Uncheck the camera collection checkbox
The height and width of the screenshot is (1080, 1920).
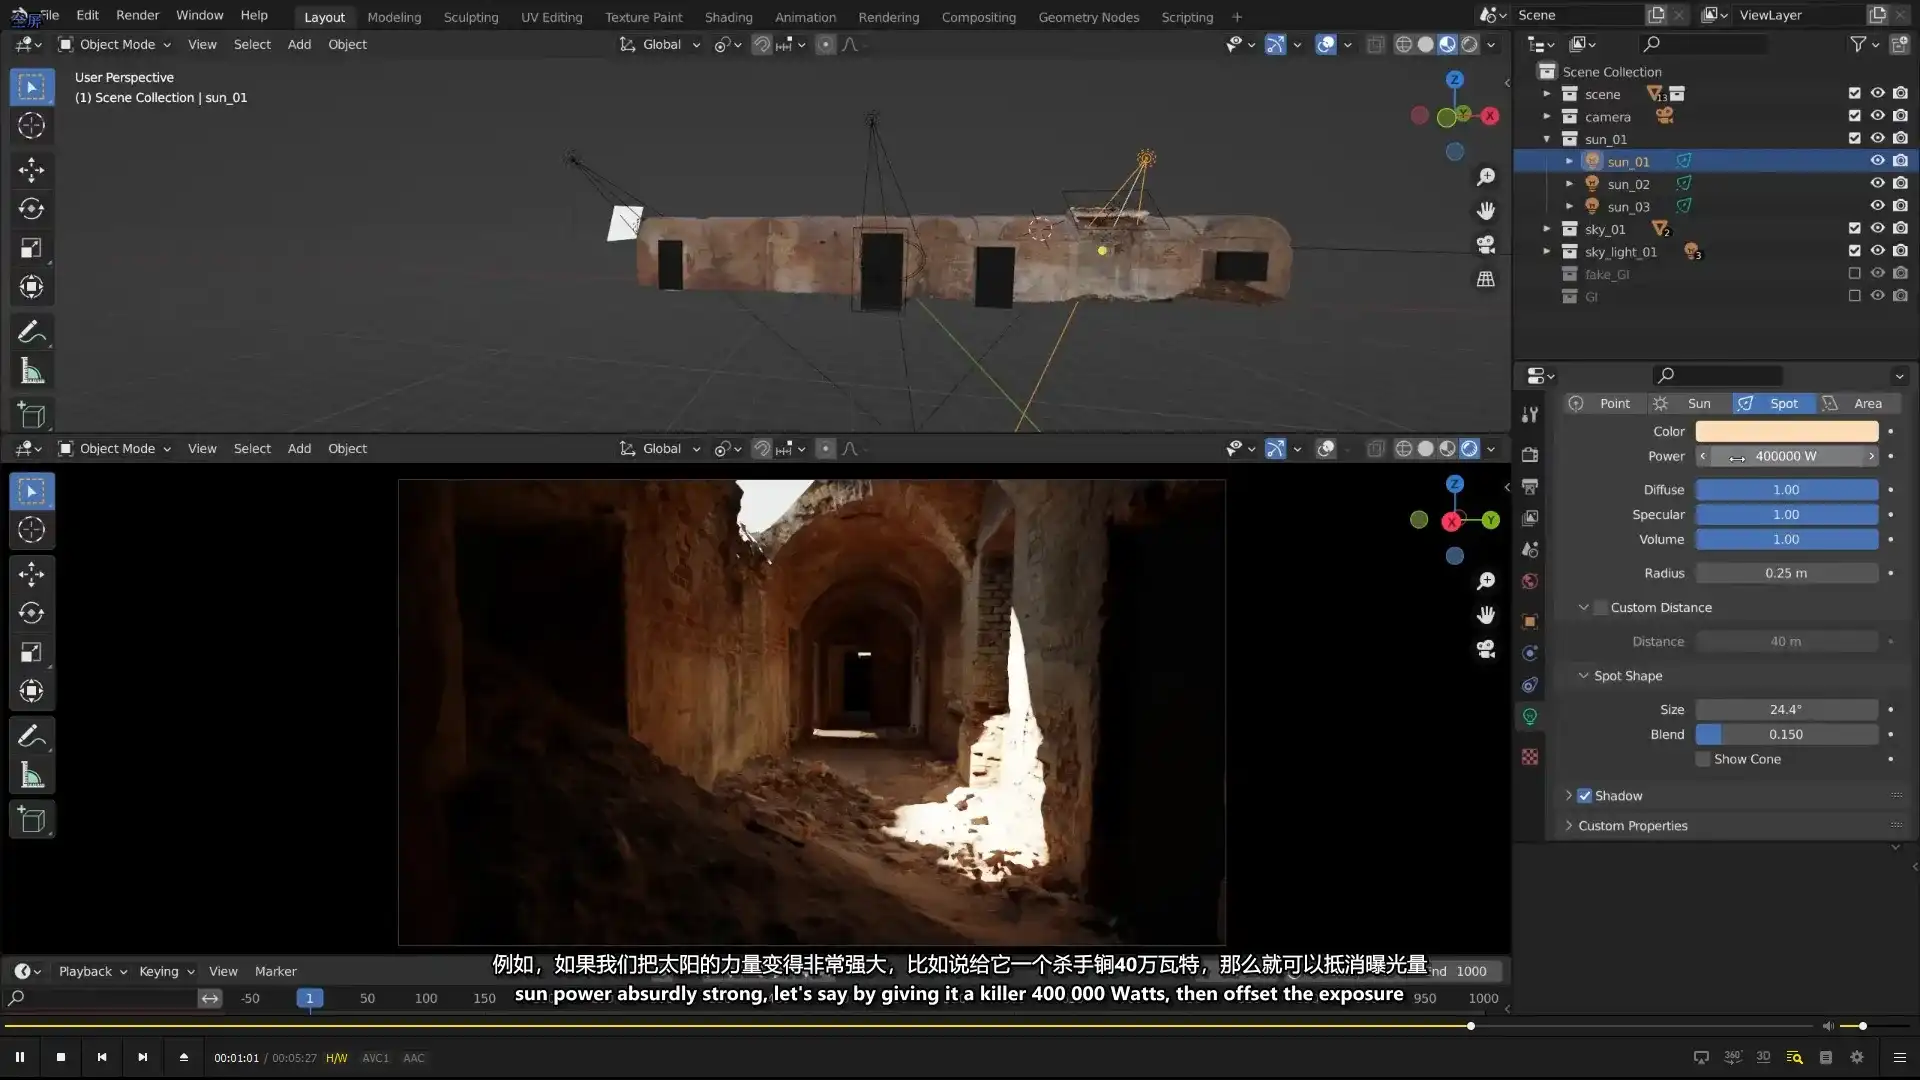[x=1854, y=116]
